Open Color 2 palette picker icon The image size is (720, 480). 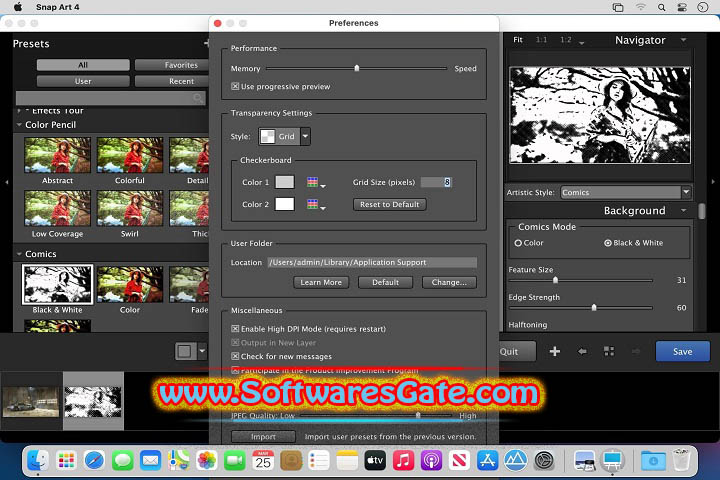[x=313, y=204]
